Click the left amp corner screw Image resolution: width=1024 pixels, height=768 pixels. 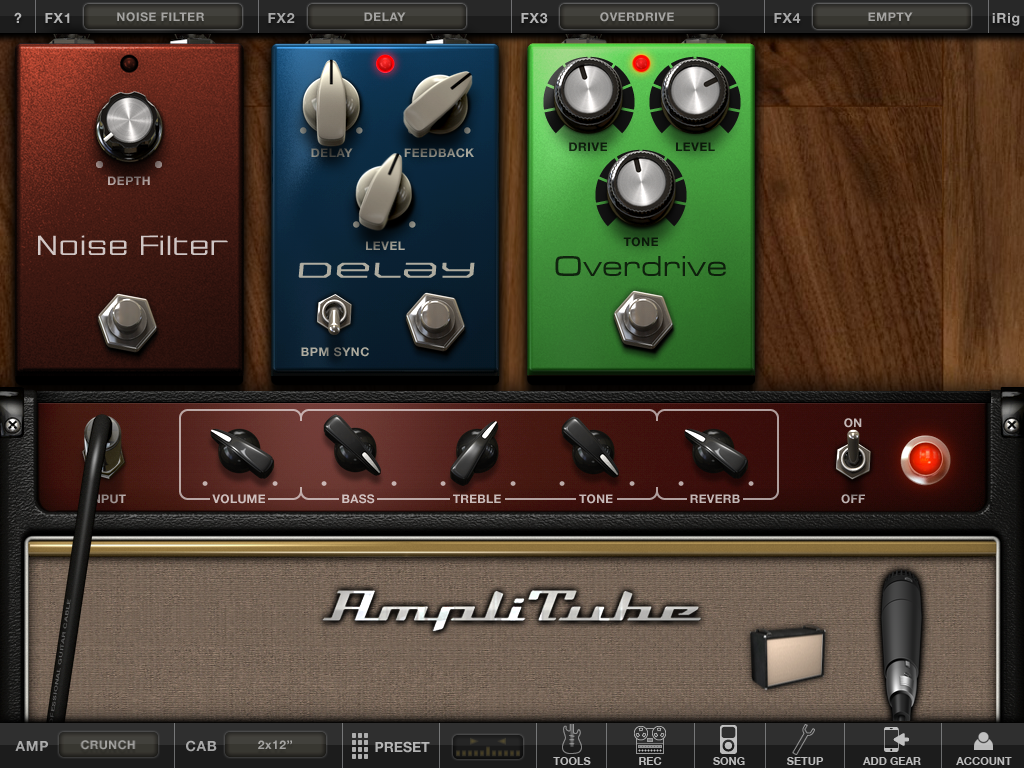tap(12, 426)
